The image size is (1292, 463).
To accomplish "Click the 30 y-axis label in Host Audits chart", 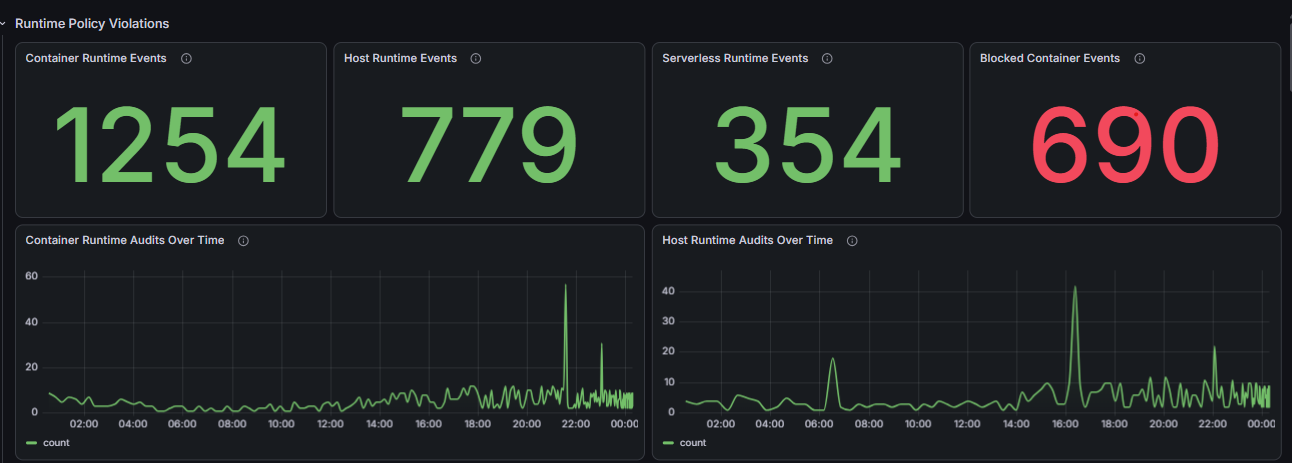I will point(668,321).
